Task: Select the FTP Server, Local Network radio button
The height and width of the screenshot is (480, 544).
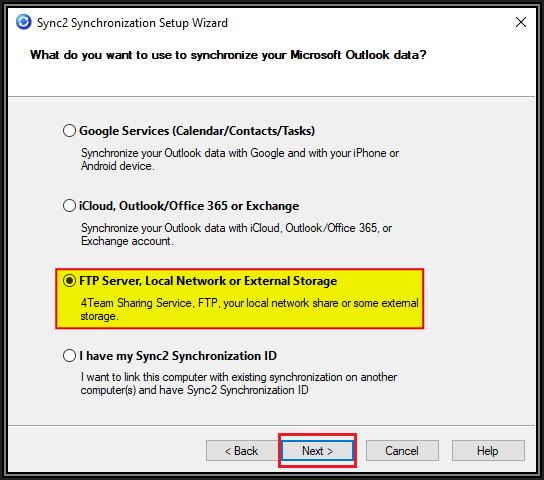Action: 69,281
